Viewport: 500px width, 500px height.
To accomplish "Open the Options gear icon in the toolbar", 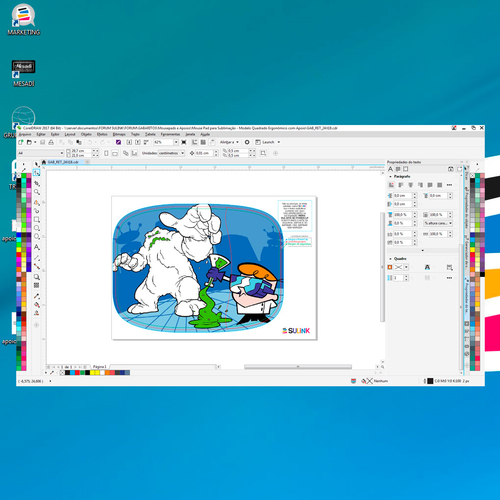I will pos(247,142).
